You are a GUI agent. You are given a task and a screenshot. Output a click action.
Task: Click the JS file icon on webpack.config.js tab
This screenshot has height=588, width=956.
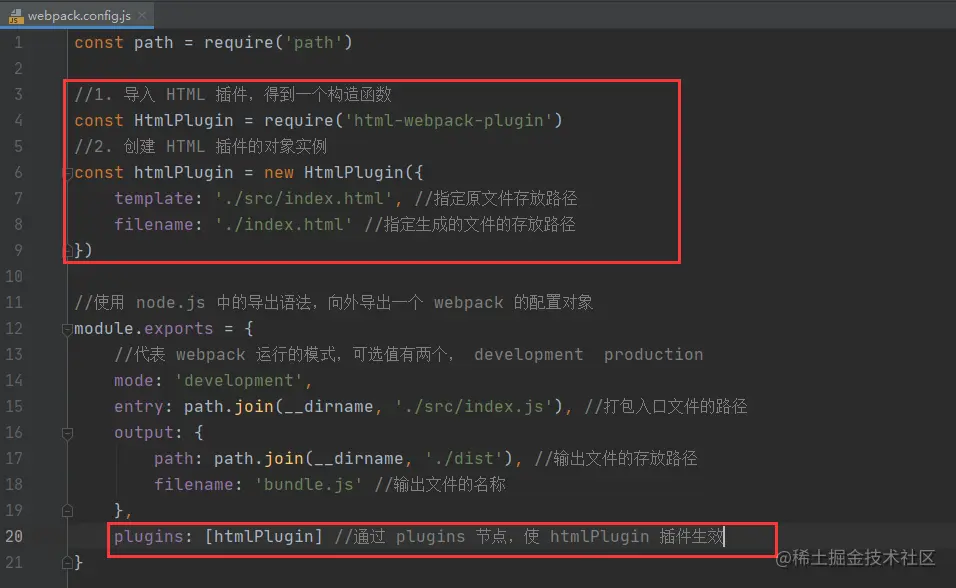[16, 16]
